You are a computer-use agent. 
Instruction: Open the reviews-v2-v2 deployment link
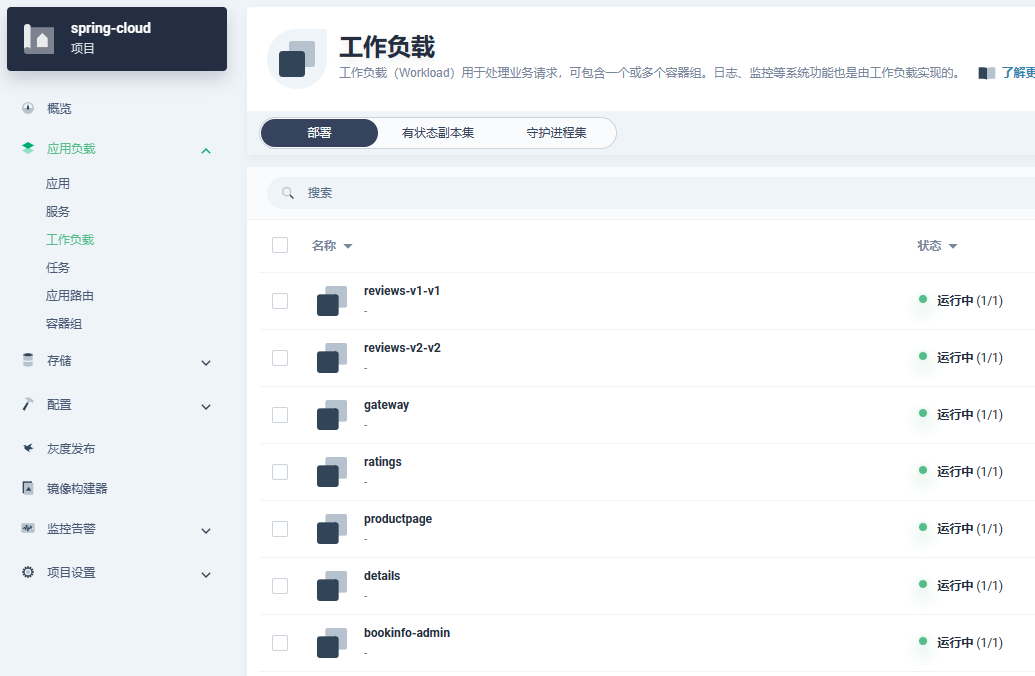pyautogui.click(x=402, y=347)
